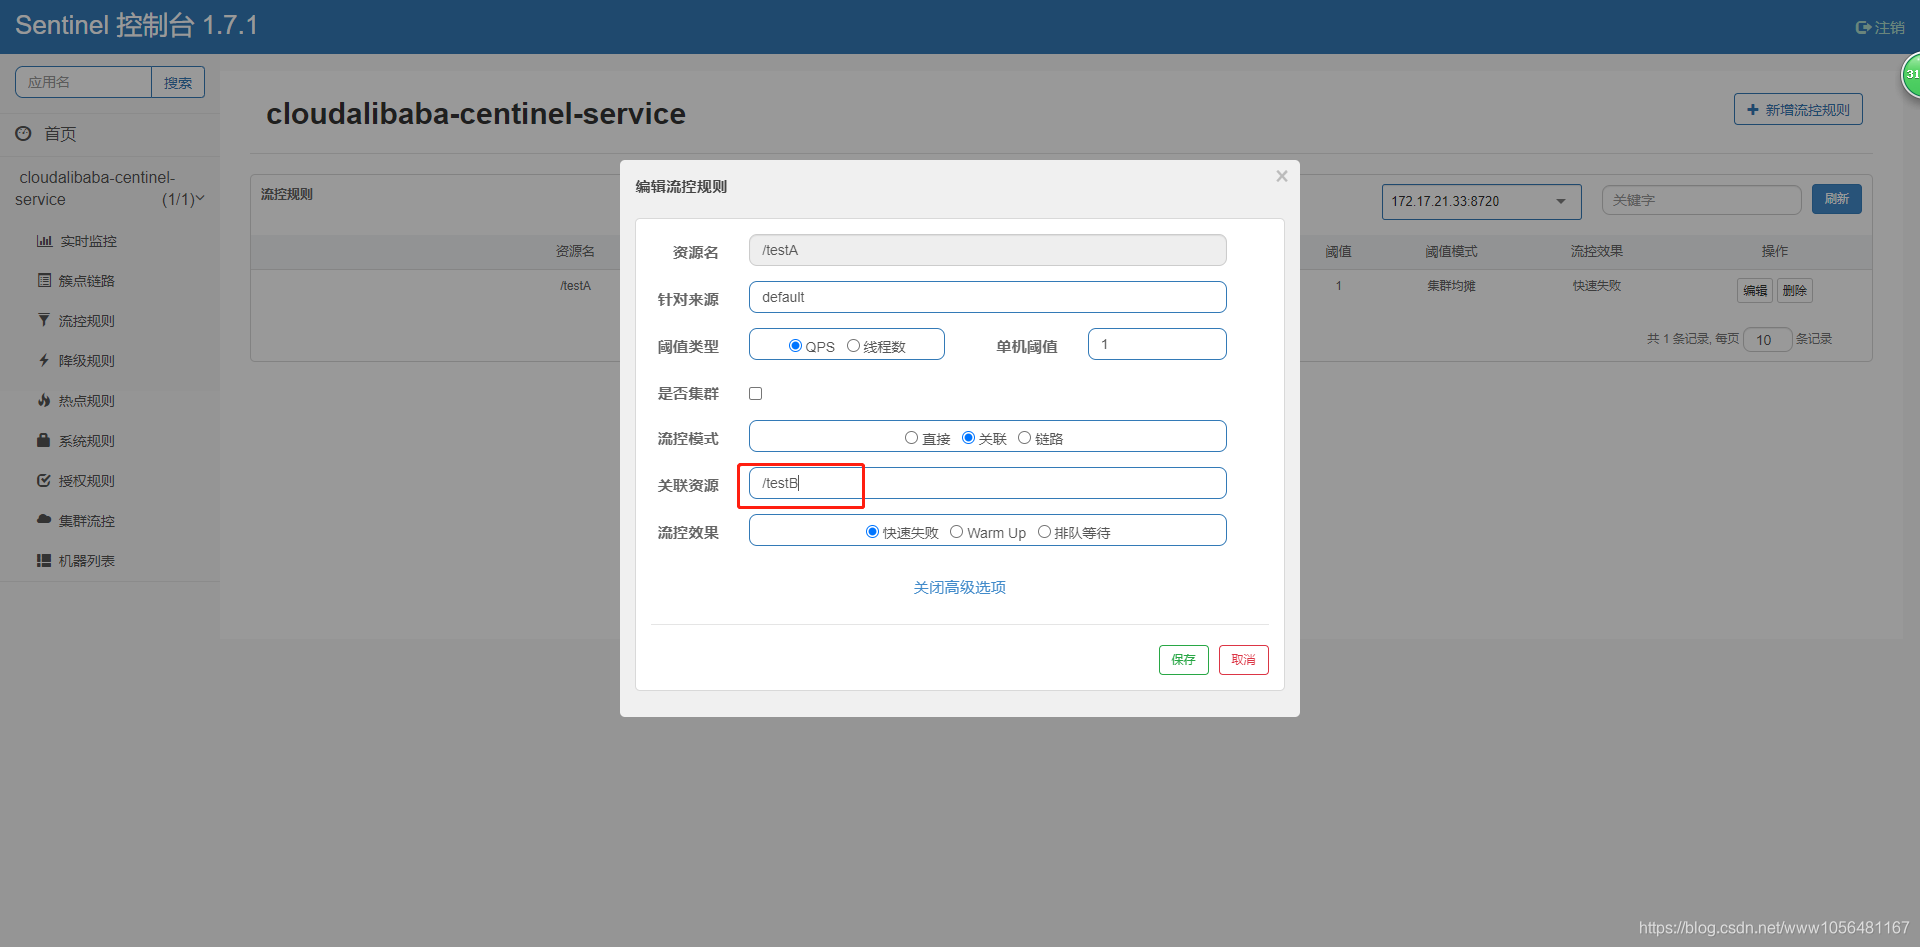Image resolution: width=1920 pixels, height=947 pixels.
Task: Click the 刷新 button
Action: pos(1837,199)
